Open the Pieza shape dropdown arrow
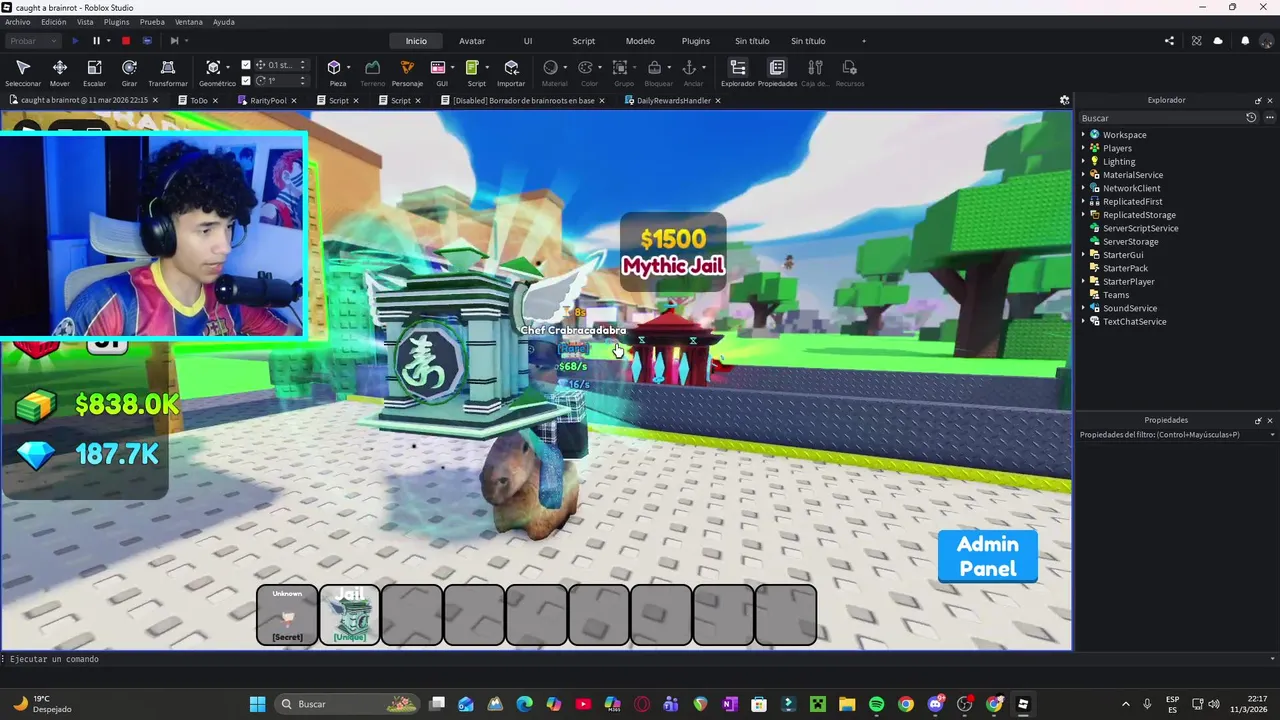1280x720 pixels. pos(349,68)
